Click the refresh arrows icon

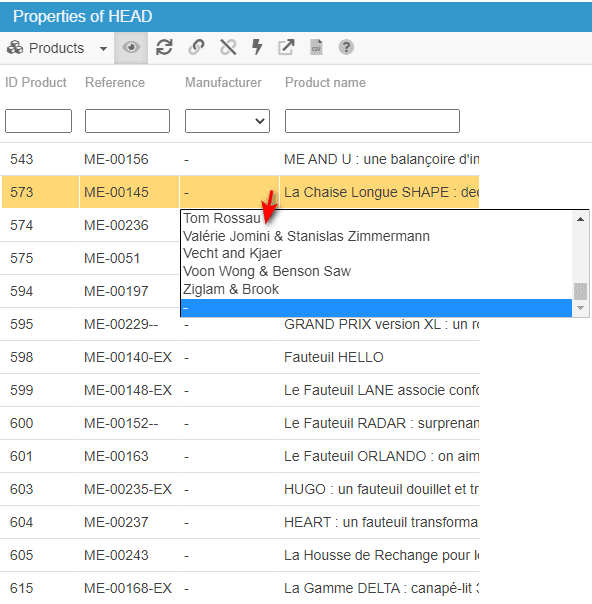coord(164,48)
